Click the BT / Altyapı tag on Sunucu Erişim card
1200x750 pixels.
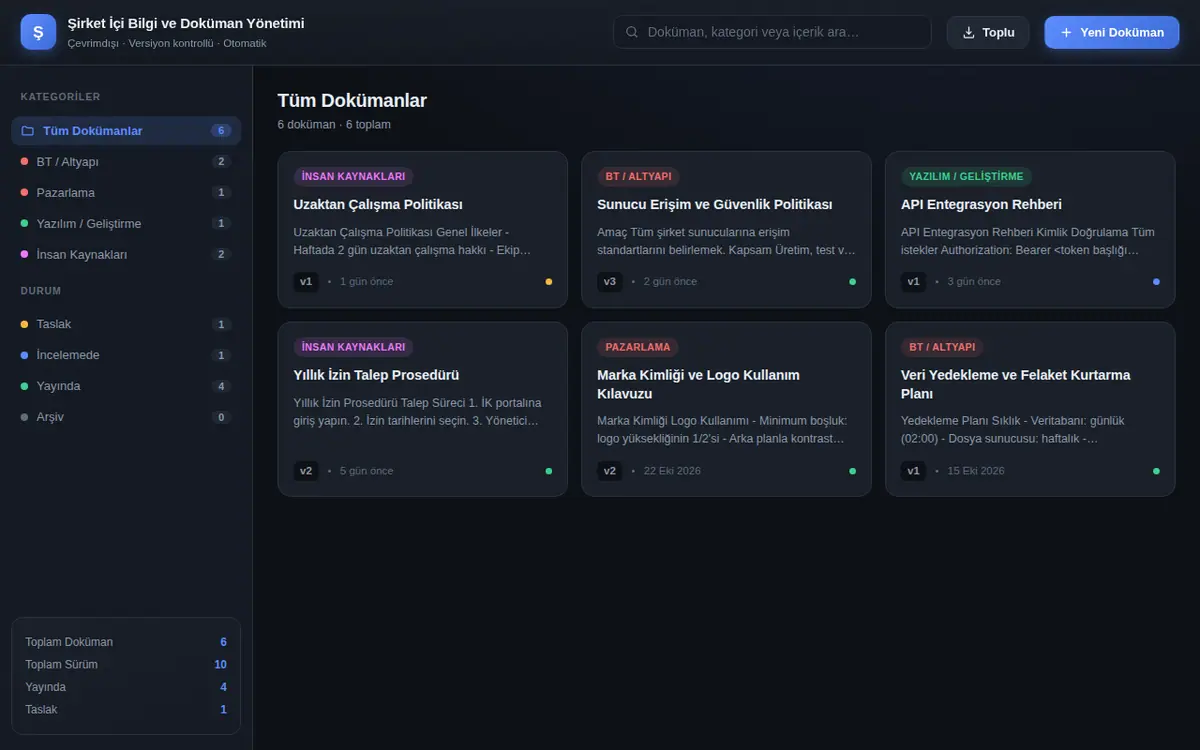[638, 177]
